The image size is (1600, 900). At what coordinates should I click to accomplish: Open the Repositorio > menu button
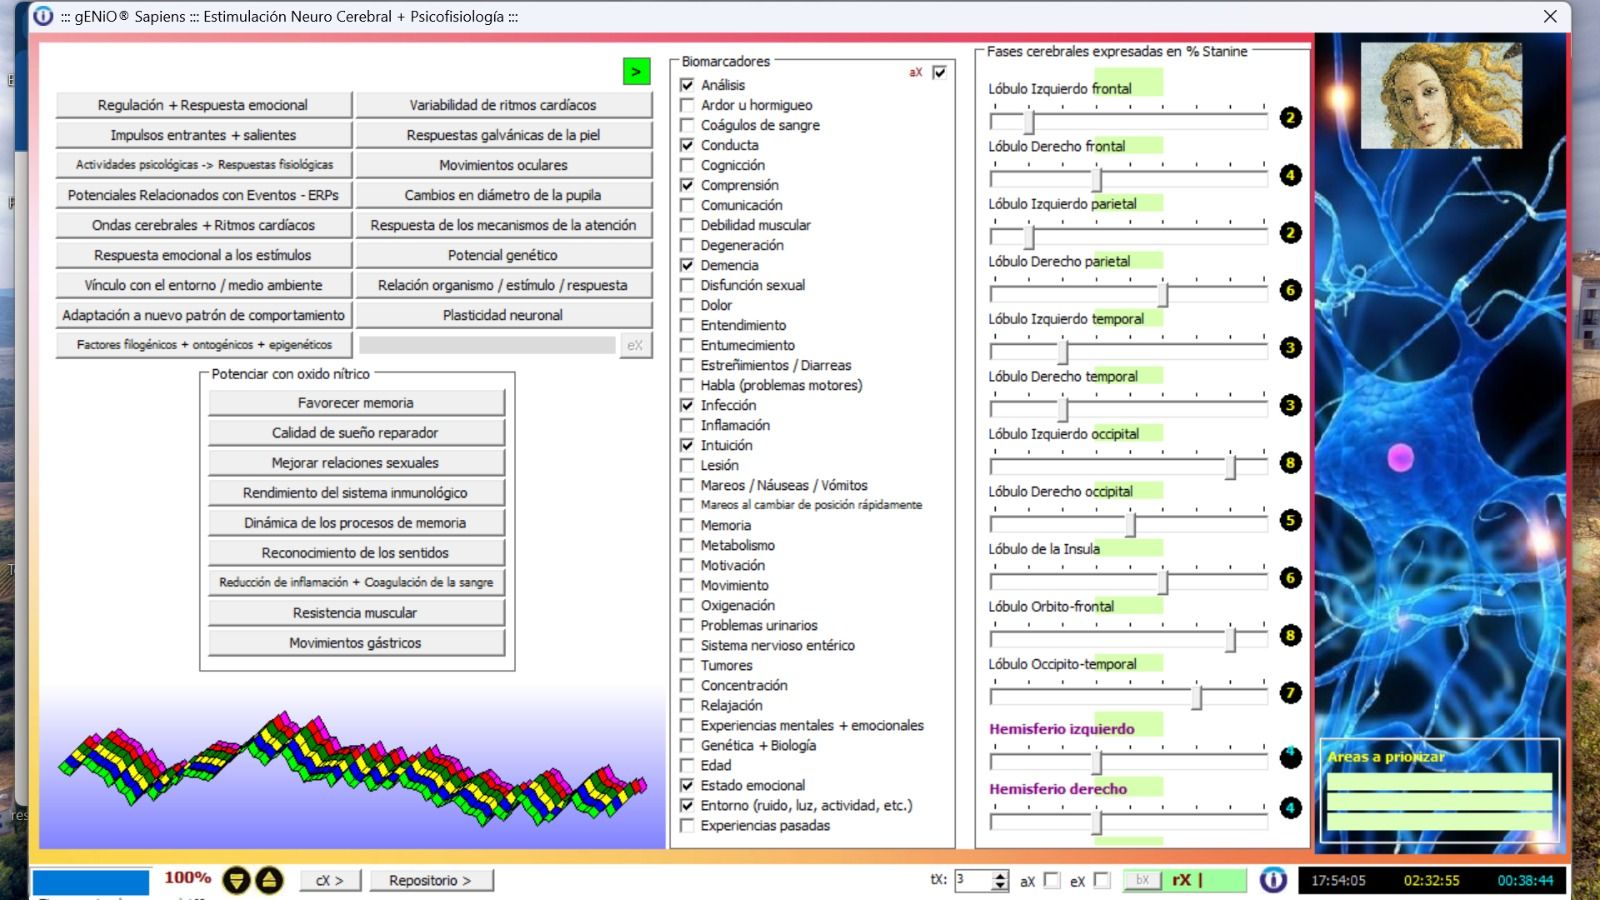coord(430,880)
